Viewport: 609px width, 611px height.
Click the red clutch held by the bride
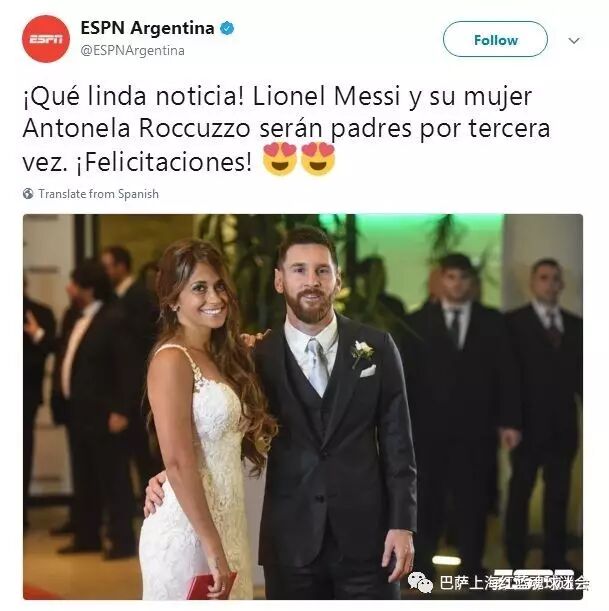coord(211,585)
